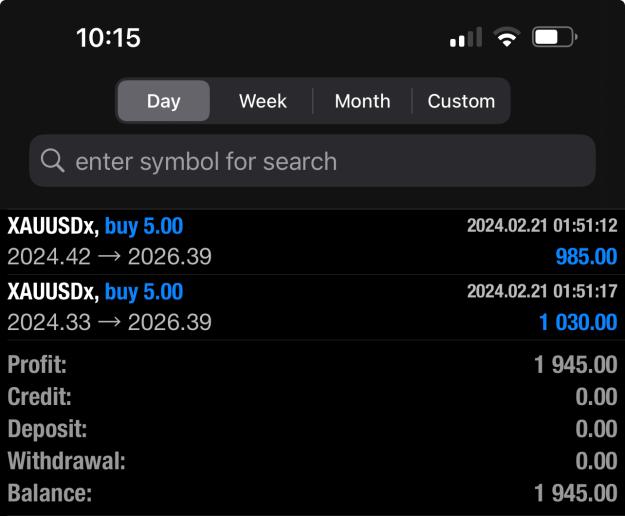Open the XAUUSDx trade closed at 01:51:12
The height and width of the screenshot is (516, 625).
pos(312,241)
